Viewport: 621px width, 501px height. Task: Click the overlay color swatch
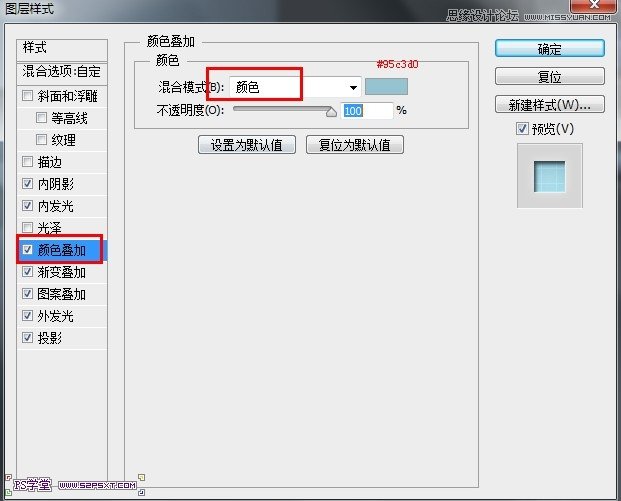(386, 87)
